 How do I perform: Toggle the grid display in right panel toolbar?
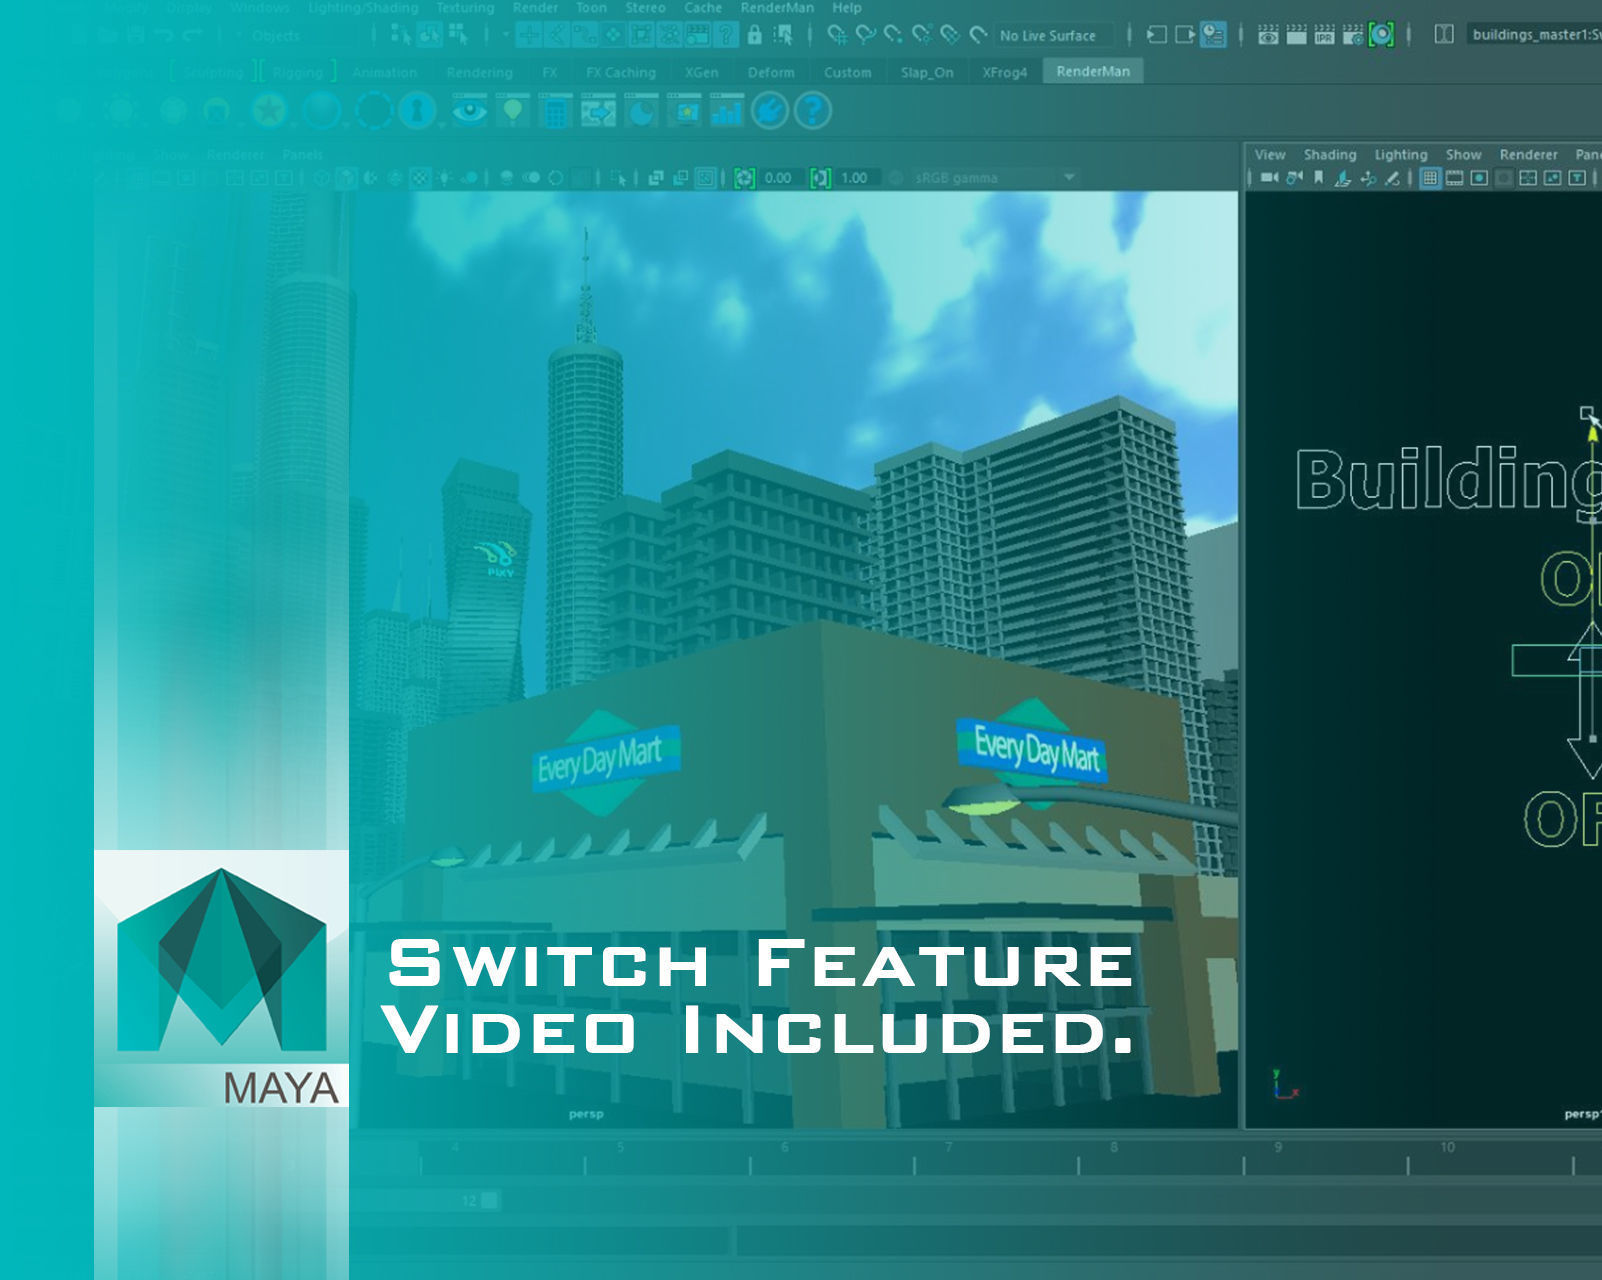pyautogui.click(x=1430, y=178)
